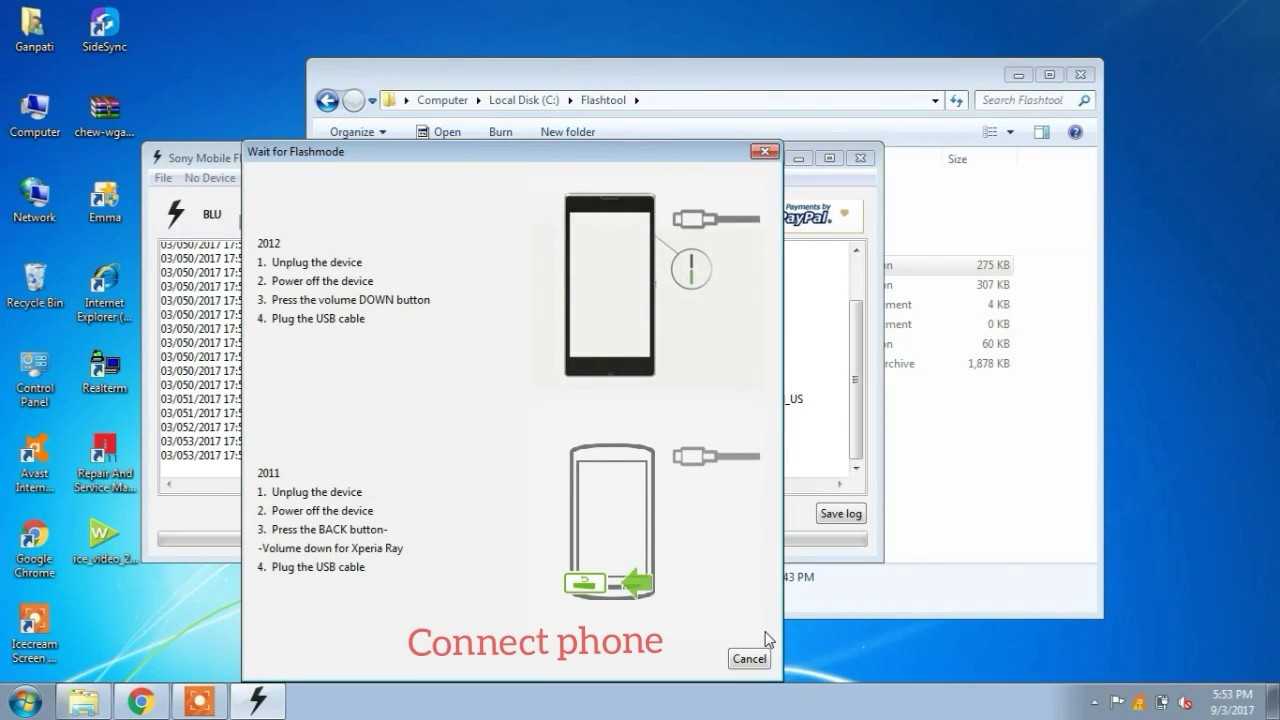Click the volume tray icon
Image resolution: width=1280 pixels, height=720 pixels.
pyautogui.click(x=1186, y=703)
